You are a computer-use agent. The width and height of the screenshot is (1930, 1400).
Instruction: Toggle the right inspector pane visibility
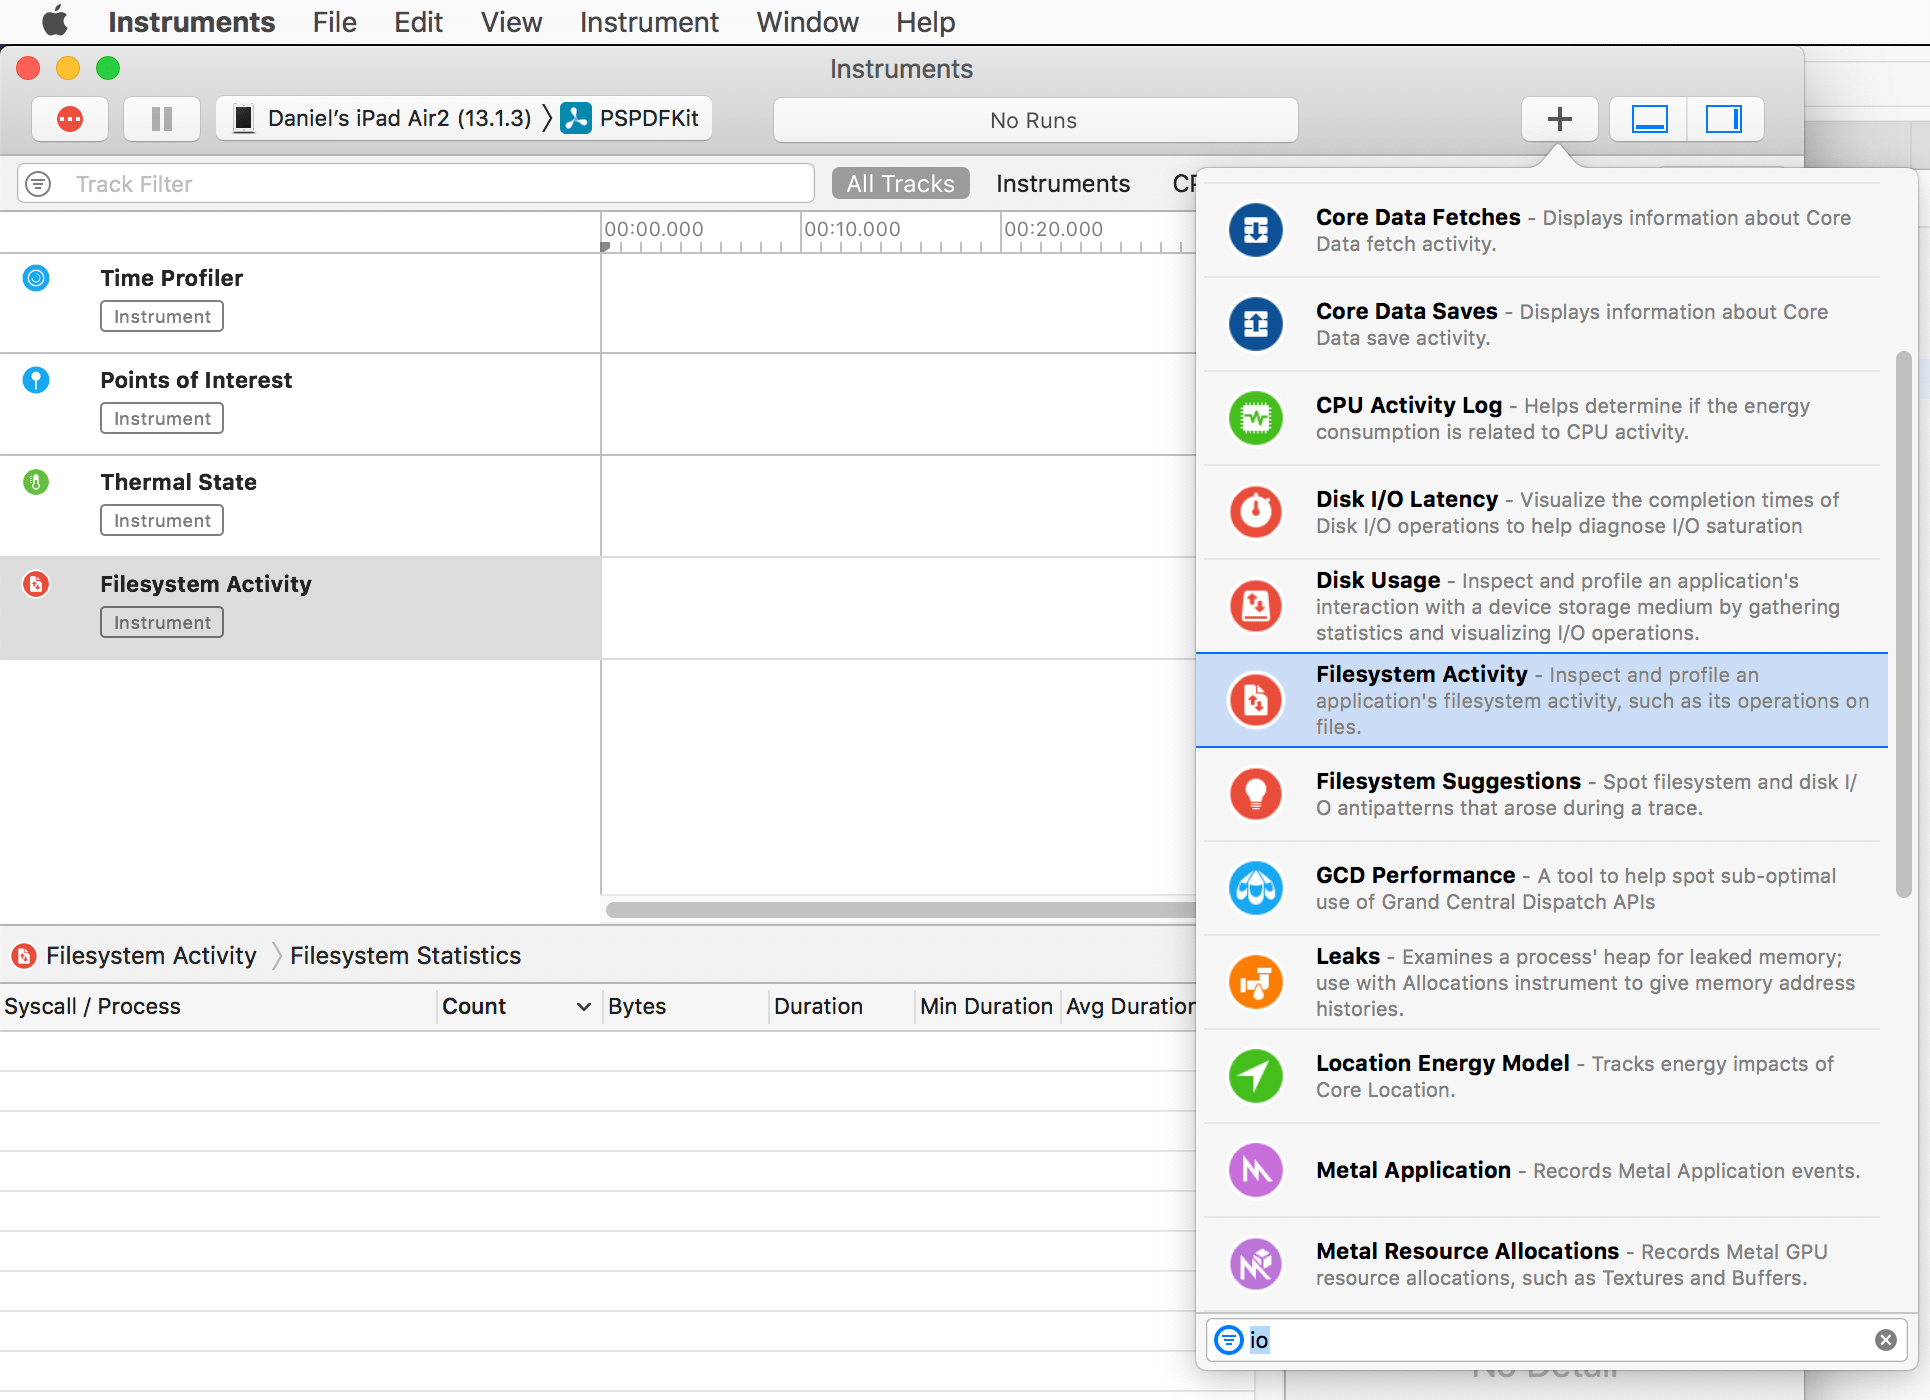[1723, 119]
